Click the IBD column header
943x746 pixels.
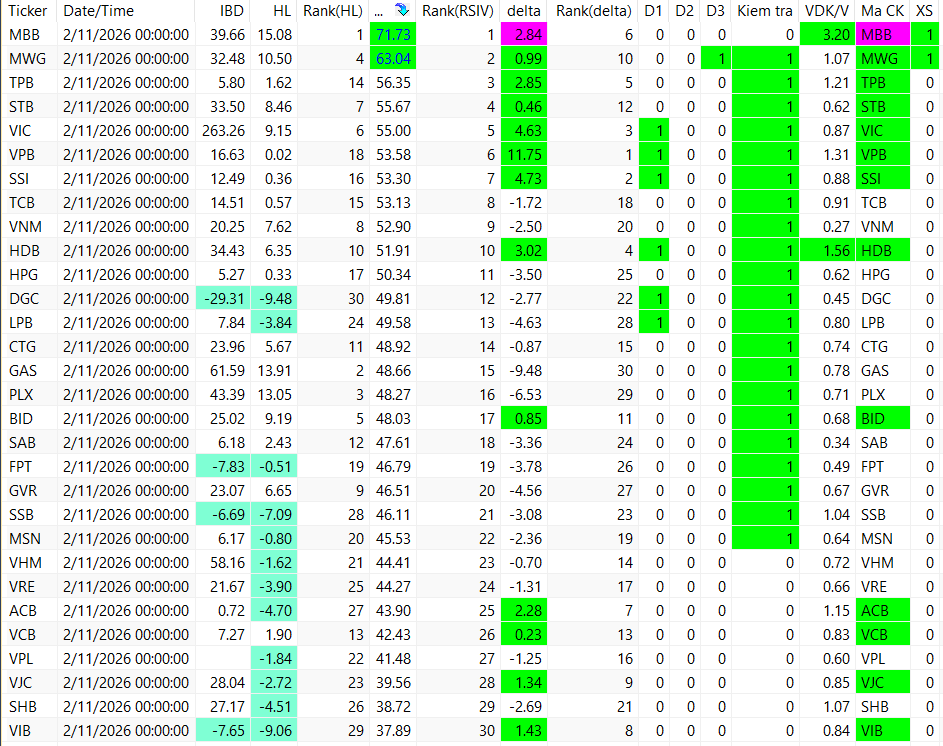coord(232,11)
